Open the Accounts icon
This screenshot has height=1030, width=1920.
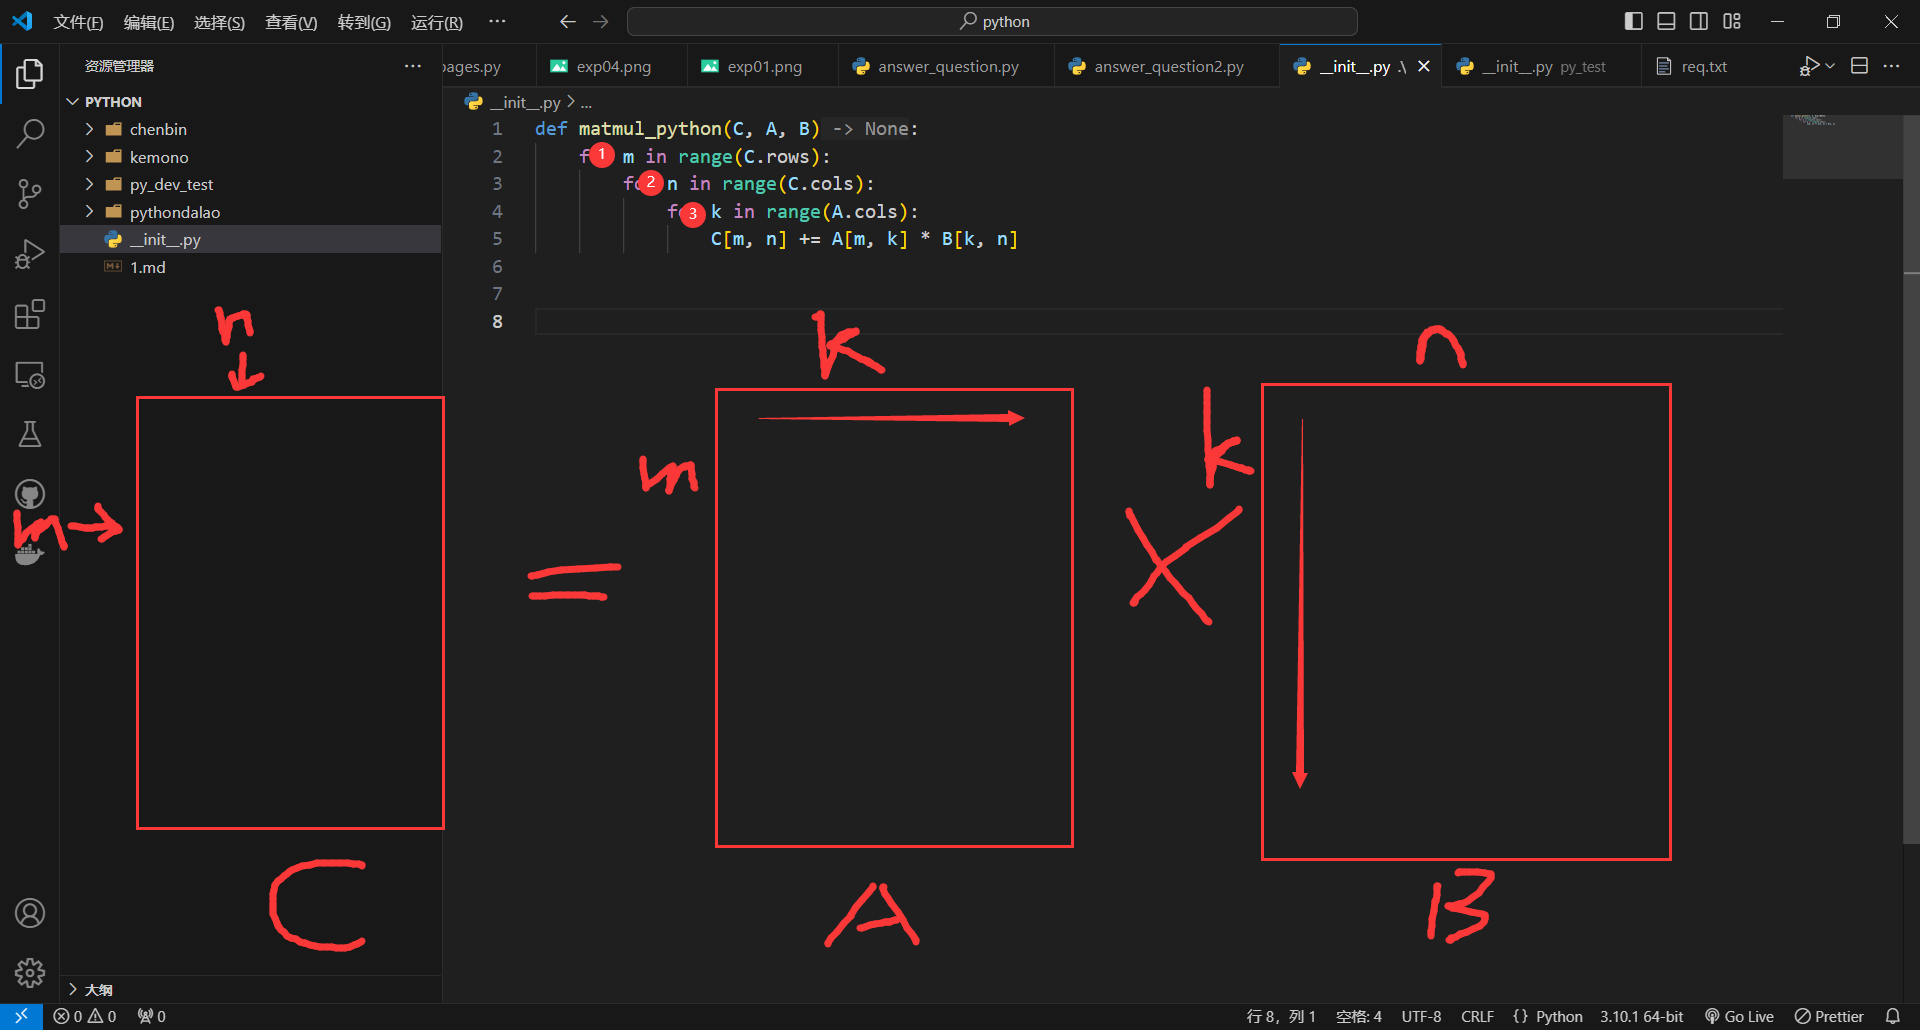(30, 913)
